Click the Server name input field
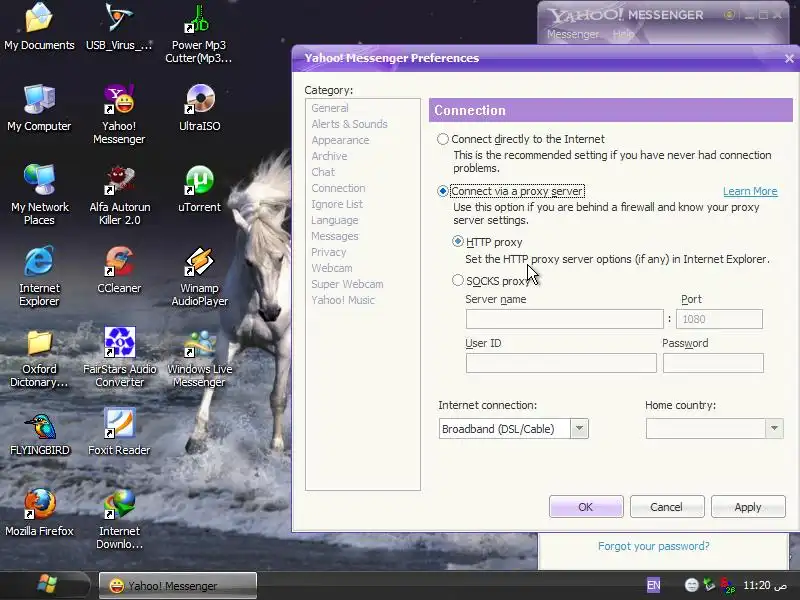Screen dimensions: 800x600 coord(564,319)
